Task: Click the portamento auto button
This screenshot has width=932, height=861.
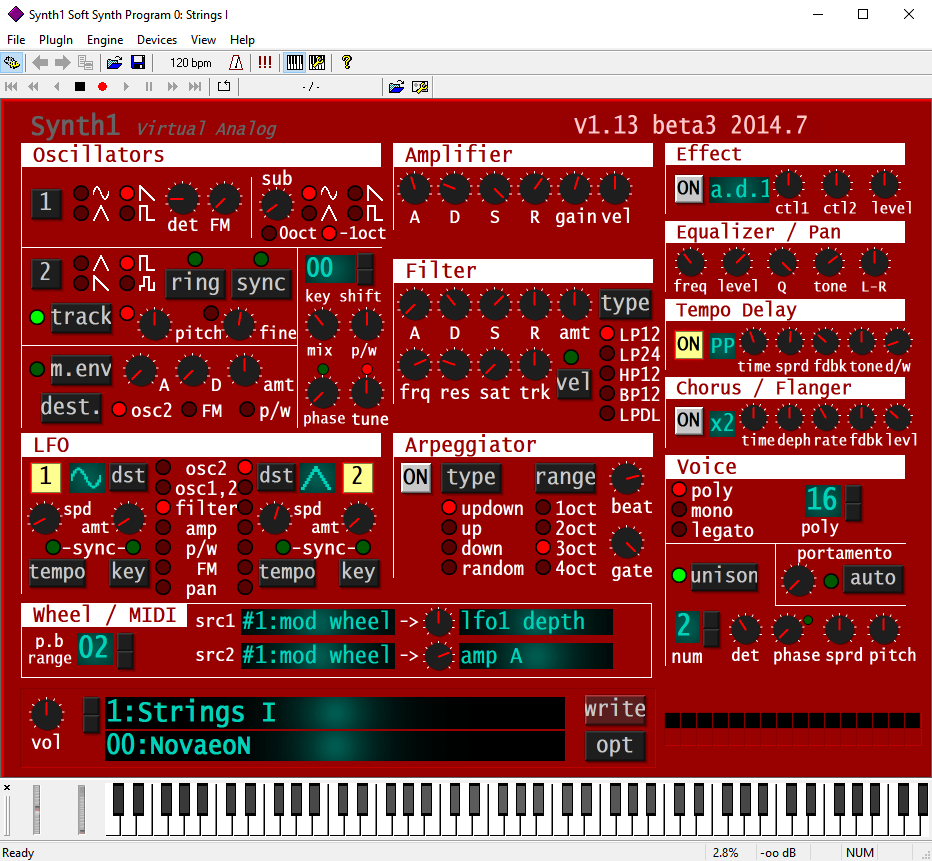Action: pyautogui.click(x=873, y=578)
